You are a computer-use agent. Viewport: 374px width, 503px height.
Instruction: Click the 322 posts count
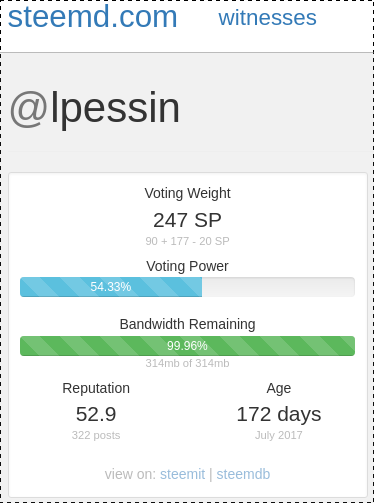click(x=96, y=435)
